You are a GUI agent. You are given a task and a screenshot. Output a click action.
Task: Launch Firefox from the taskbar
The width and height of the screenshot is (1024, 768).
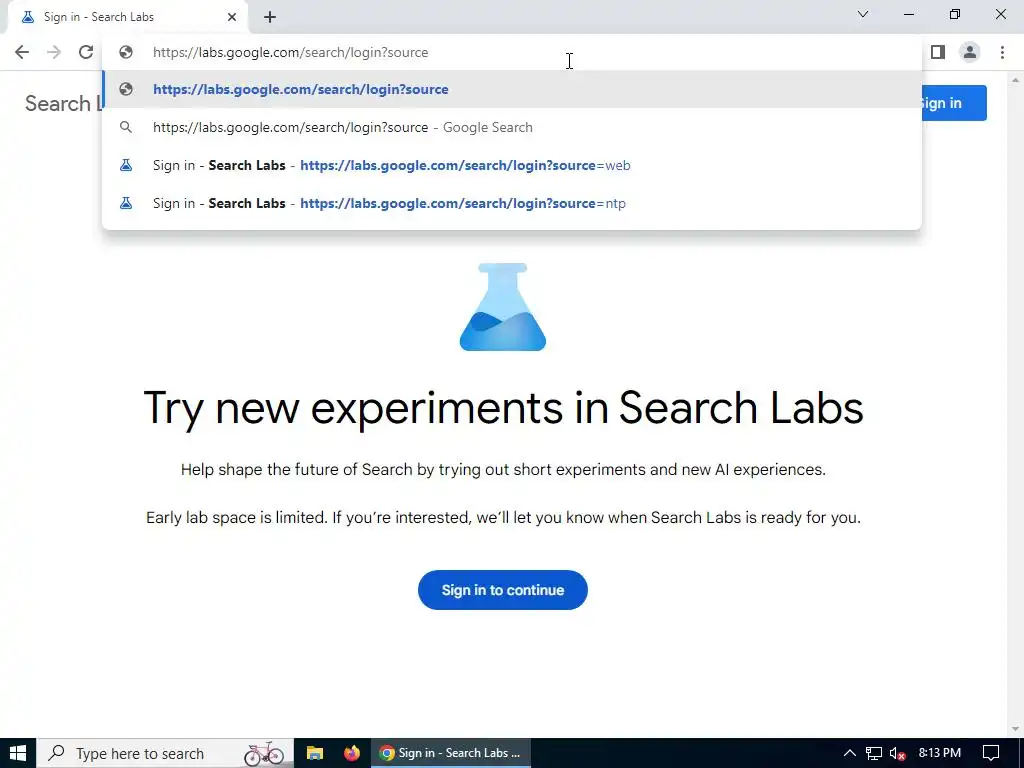coord(351,753)
